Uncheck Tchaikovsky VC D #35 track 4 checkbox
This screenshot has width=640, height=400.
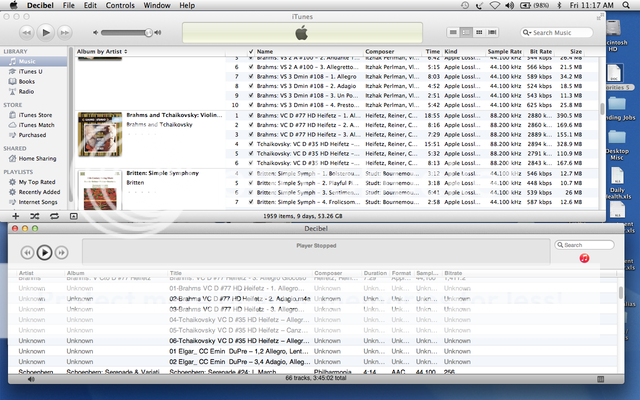pos(251,144)
